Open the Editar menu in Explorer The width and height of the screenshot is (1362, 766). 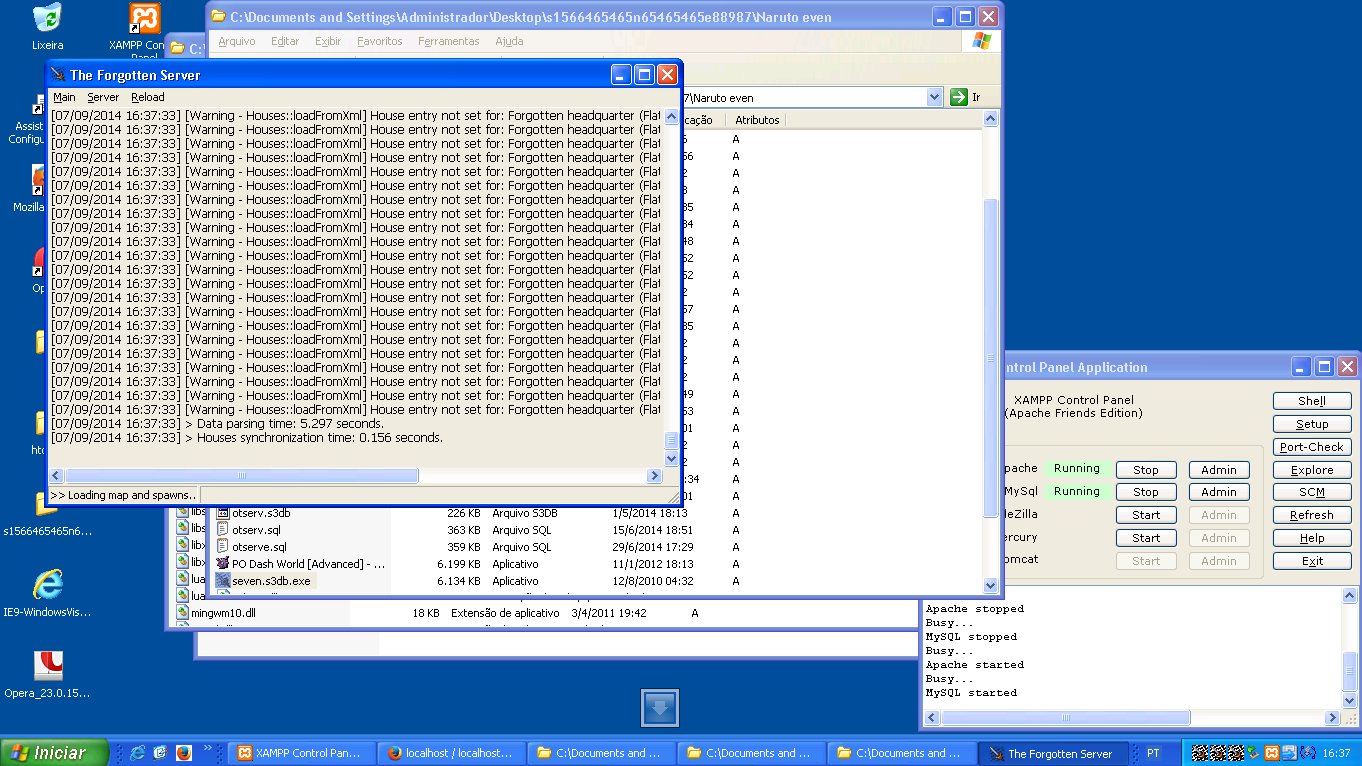285,41
